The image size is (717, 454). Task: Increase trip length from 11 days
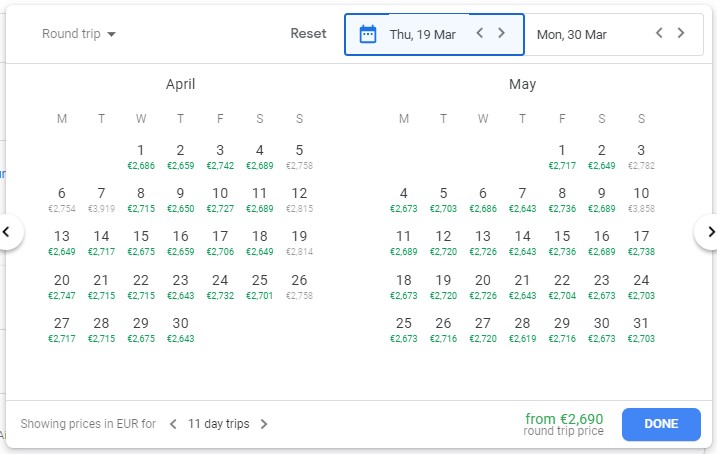(264, 424)
